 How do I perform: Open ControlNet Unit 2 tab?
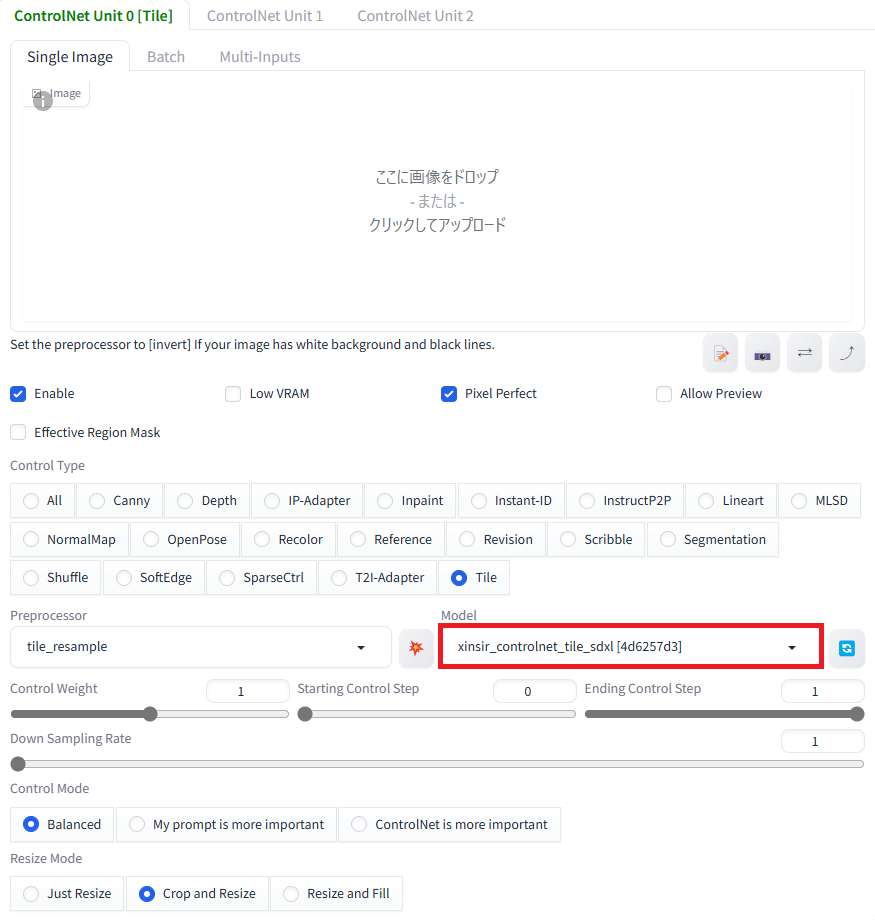[x=415, y=16]
